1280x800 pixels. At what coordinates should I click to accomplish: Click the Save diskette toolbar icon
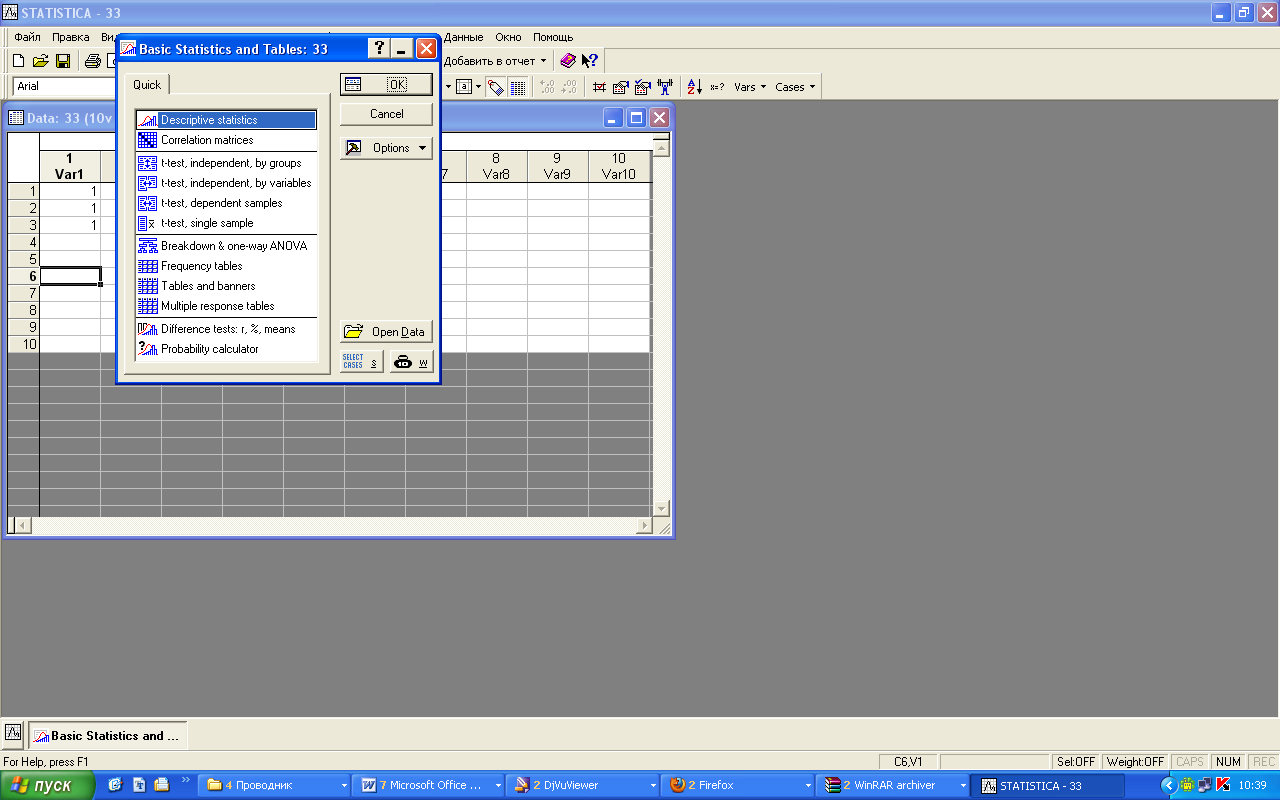click(62, 61)
